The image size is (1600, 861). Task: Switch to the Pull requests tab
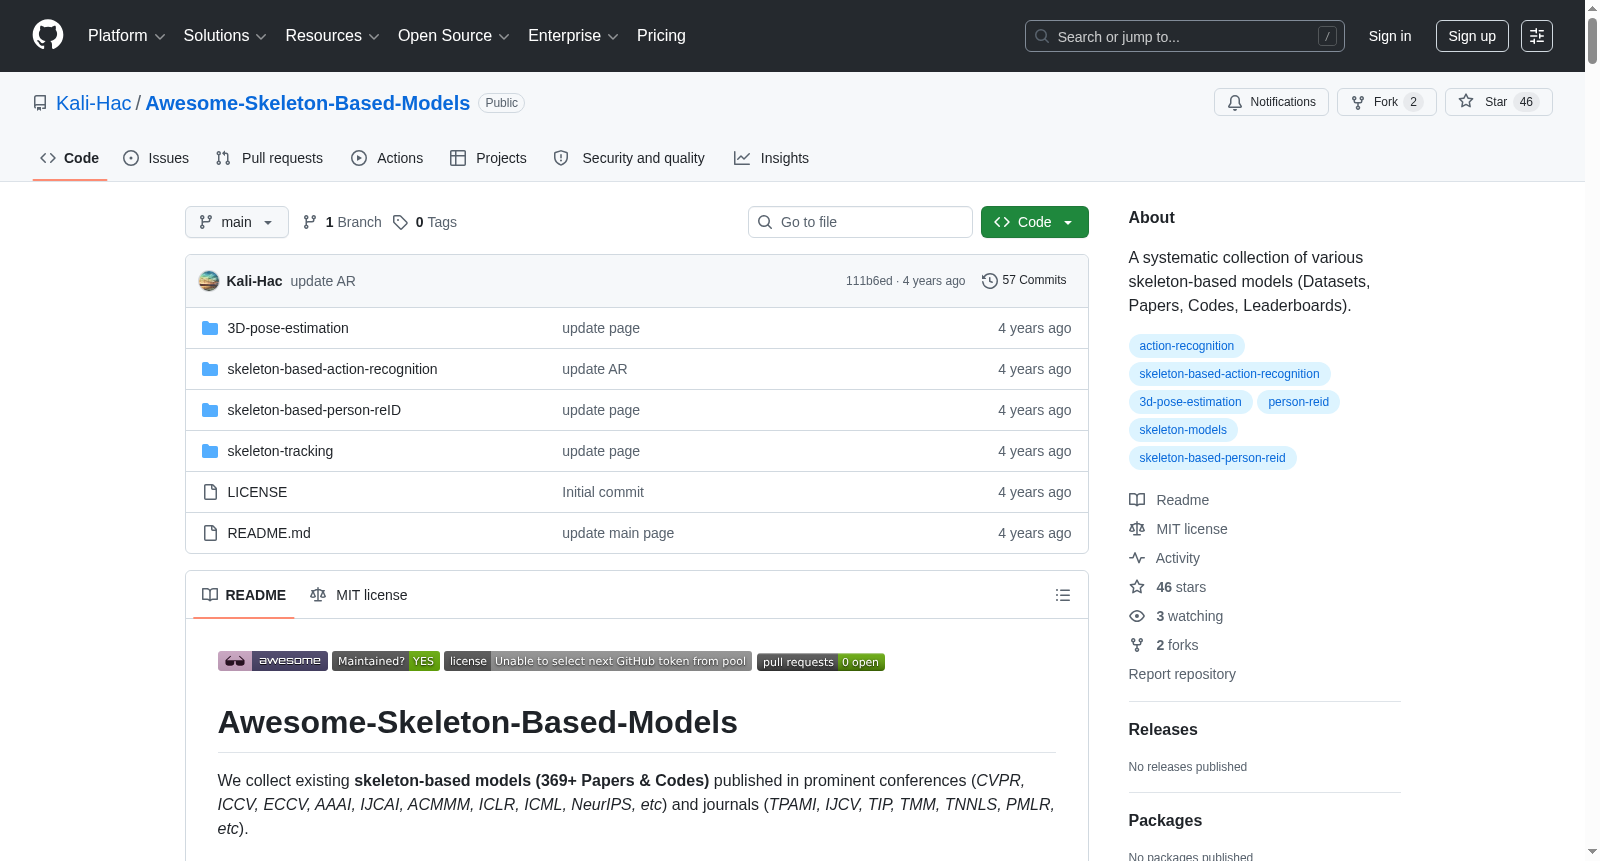tap(269, 158)
